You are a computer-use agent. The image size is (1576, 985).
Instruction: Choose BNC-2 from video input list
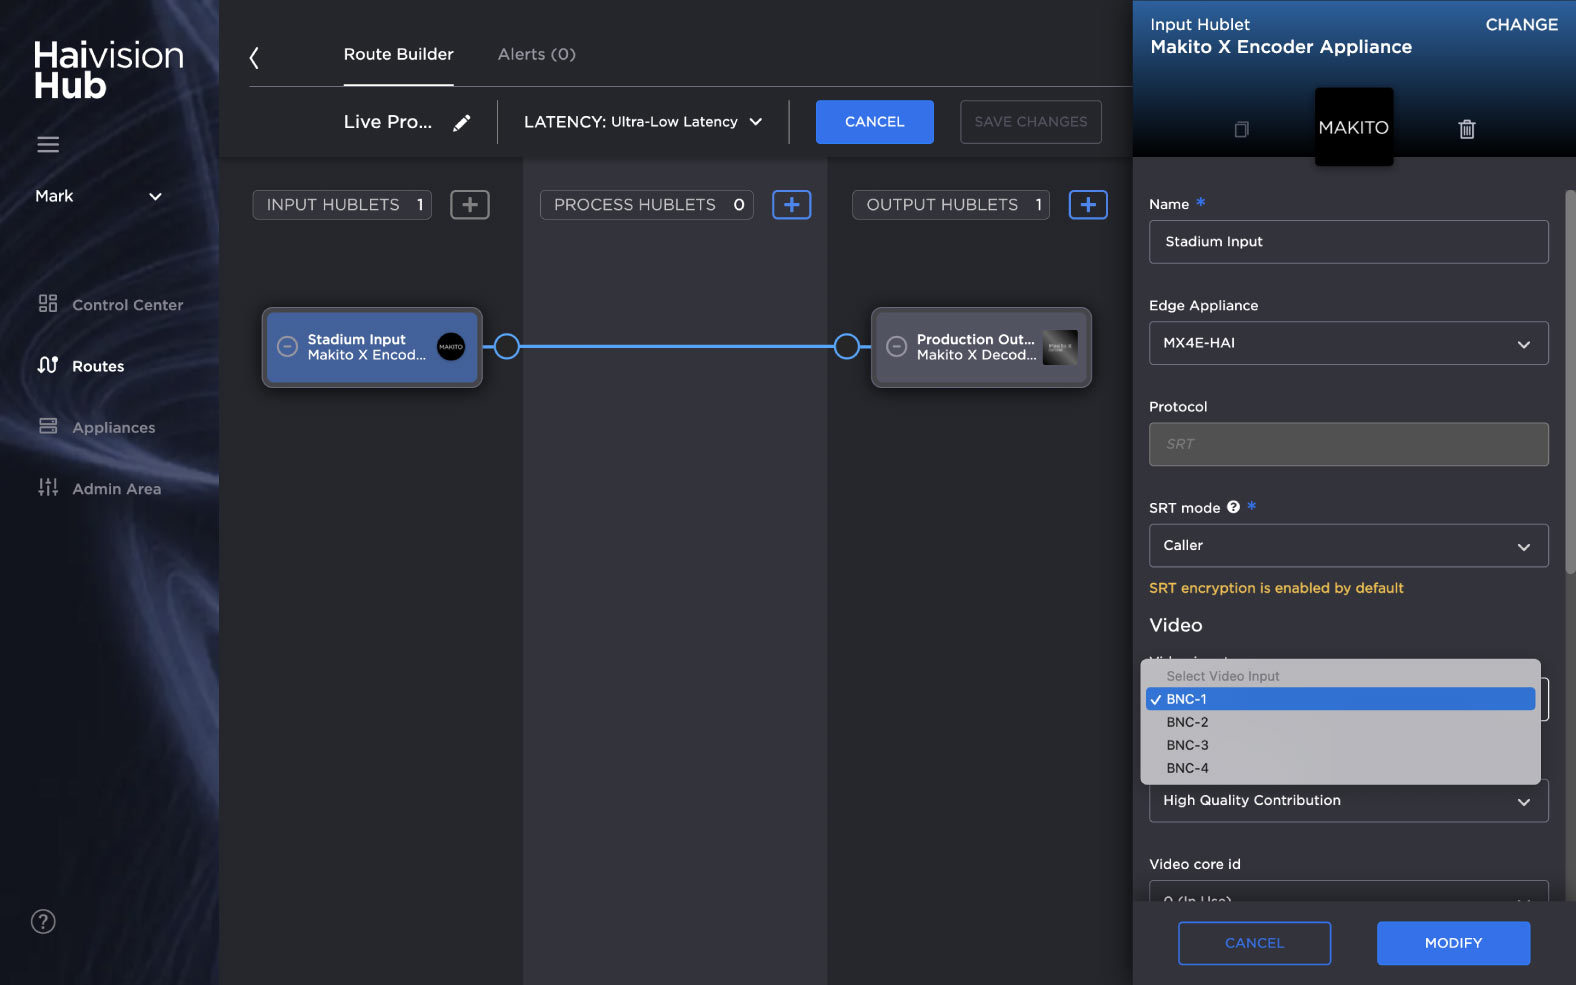(1340, 722)
